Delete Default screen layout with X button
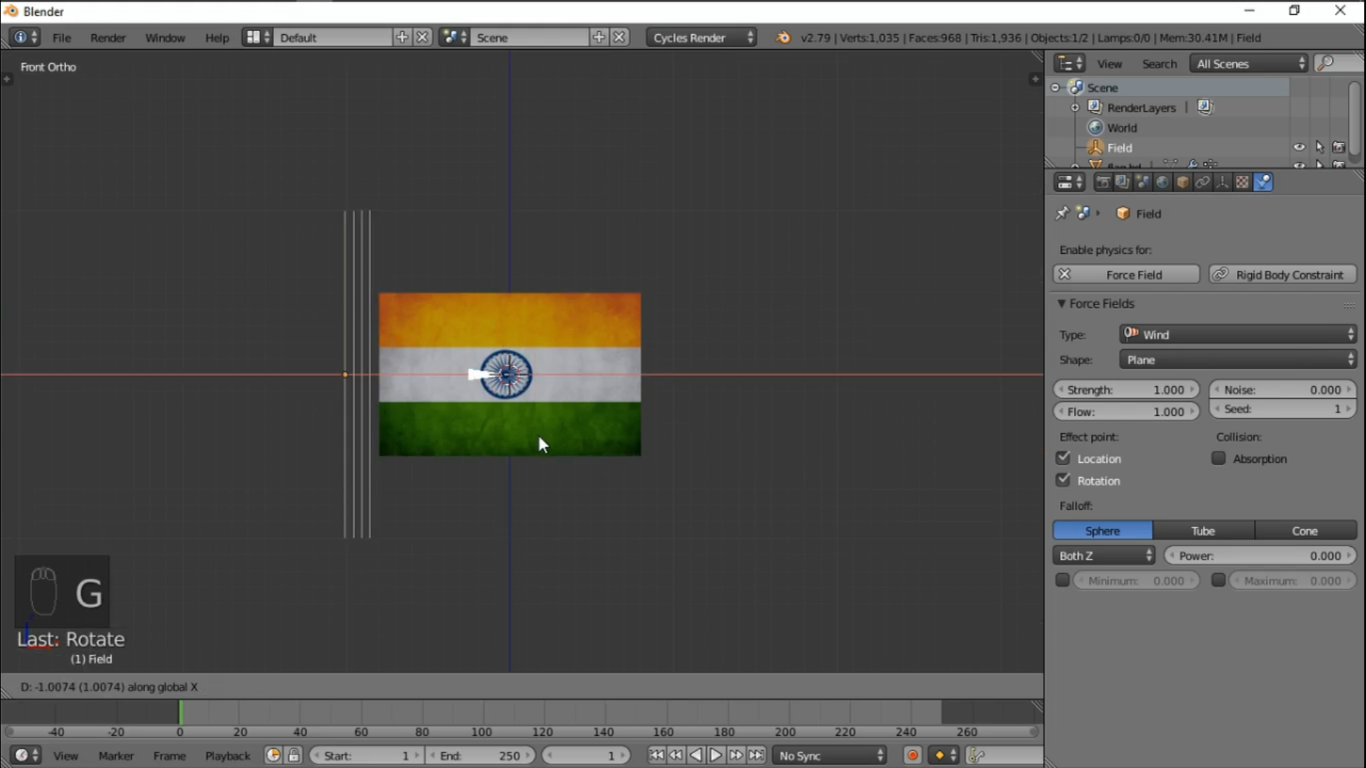 point(423,37)
